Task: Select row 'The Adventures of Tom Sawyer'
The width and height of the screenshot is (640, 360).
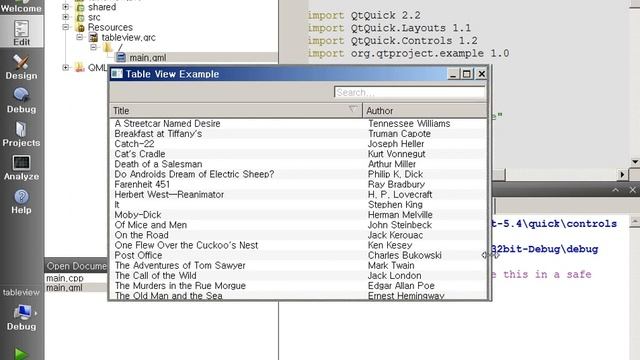Action: 298,265
